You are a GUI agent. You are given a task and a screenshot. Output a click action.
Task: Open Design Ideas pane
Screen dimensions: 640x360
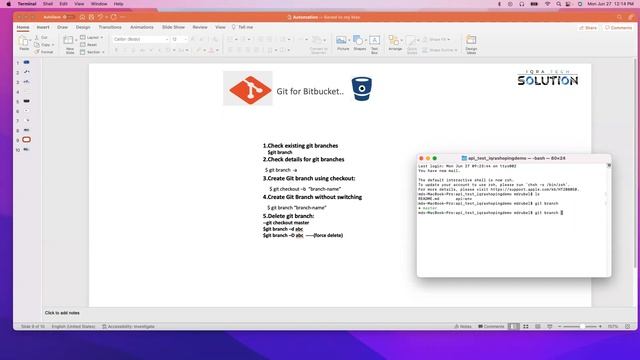click(471, 44)
